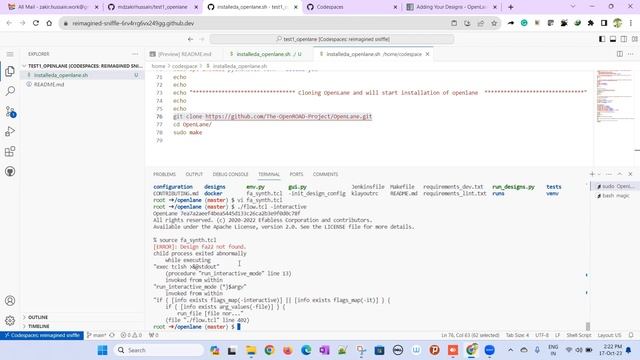640x360 pixels.
Task: Change the UTF-8 file encoding
Action: pyautogui.click(x=542, y=335)
